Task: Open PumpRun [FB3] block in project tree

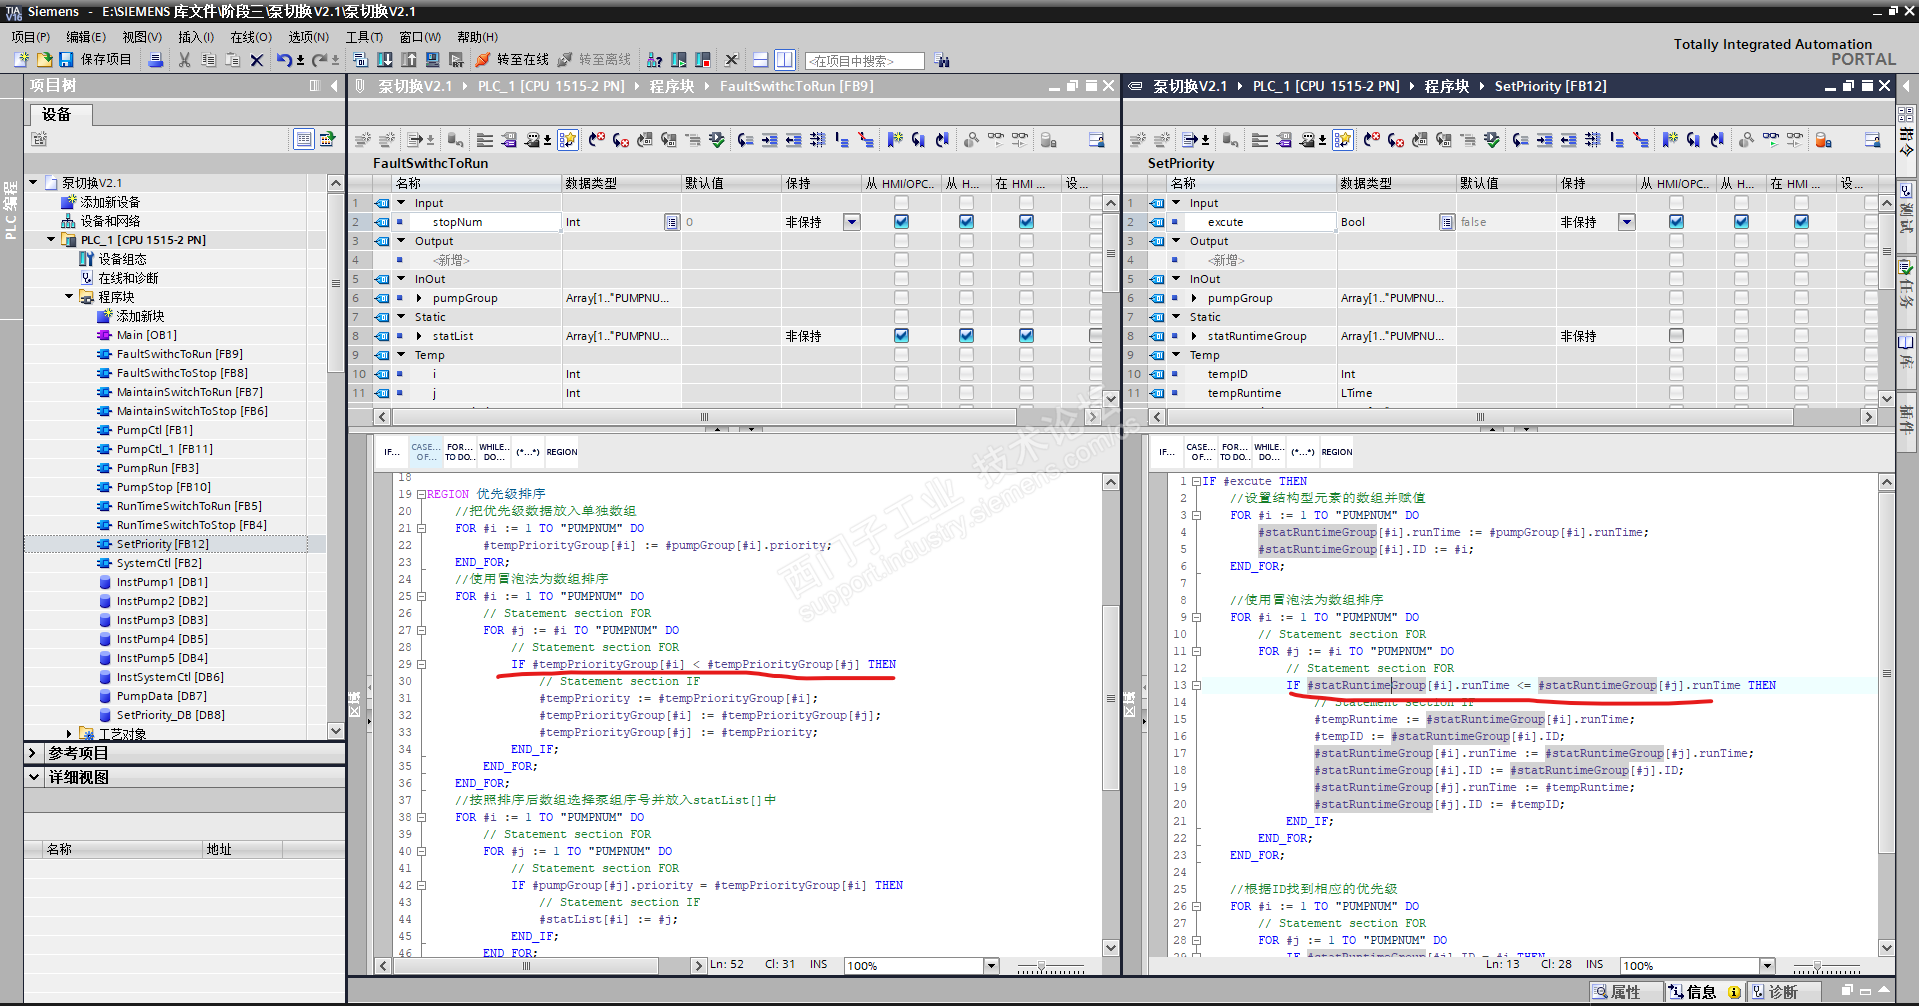Action: (157, 468)
